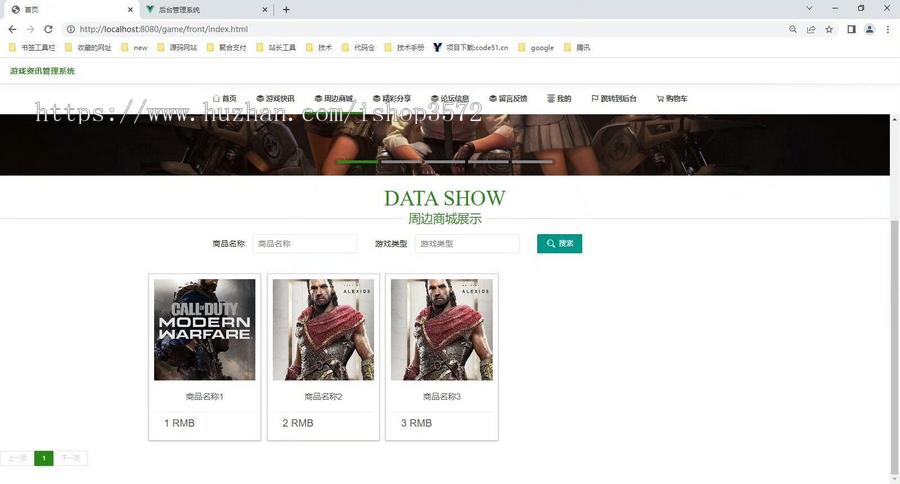View site information icon in address bar
Image resolution: width=900 pixels, height=484 pixels.
(x=71, y=29)
